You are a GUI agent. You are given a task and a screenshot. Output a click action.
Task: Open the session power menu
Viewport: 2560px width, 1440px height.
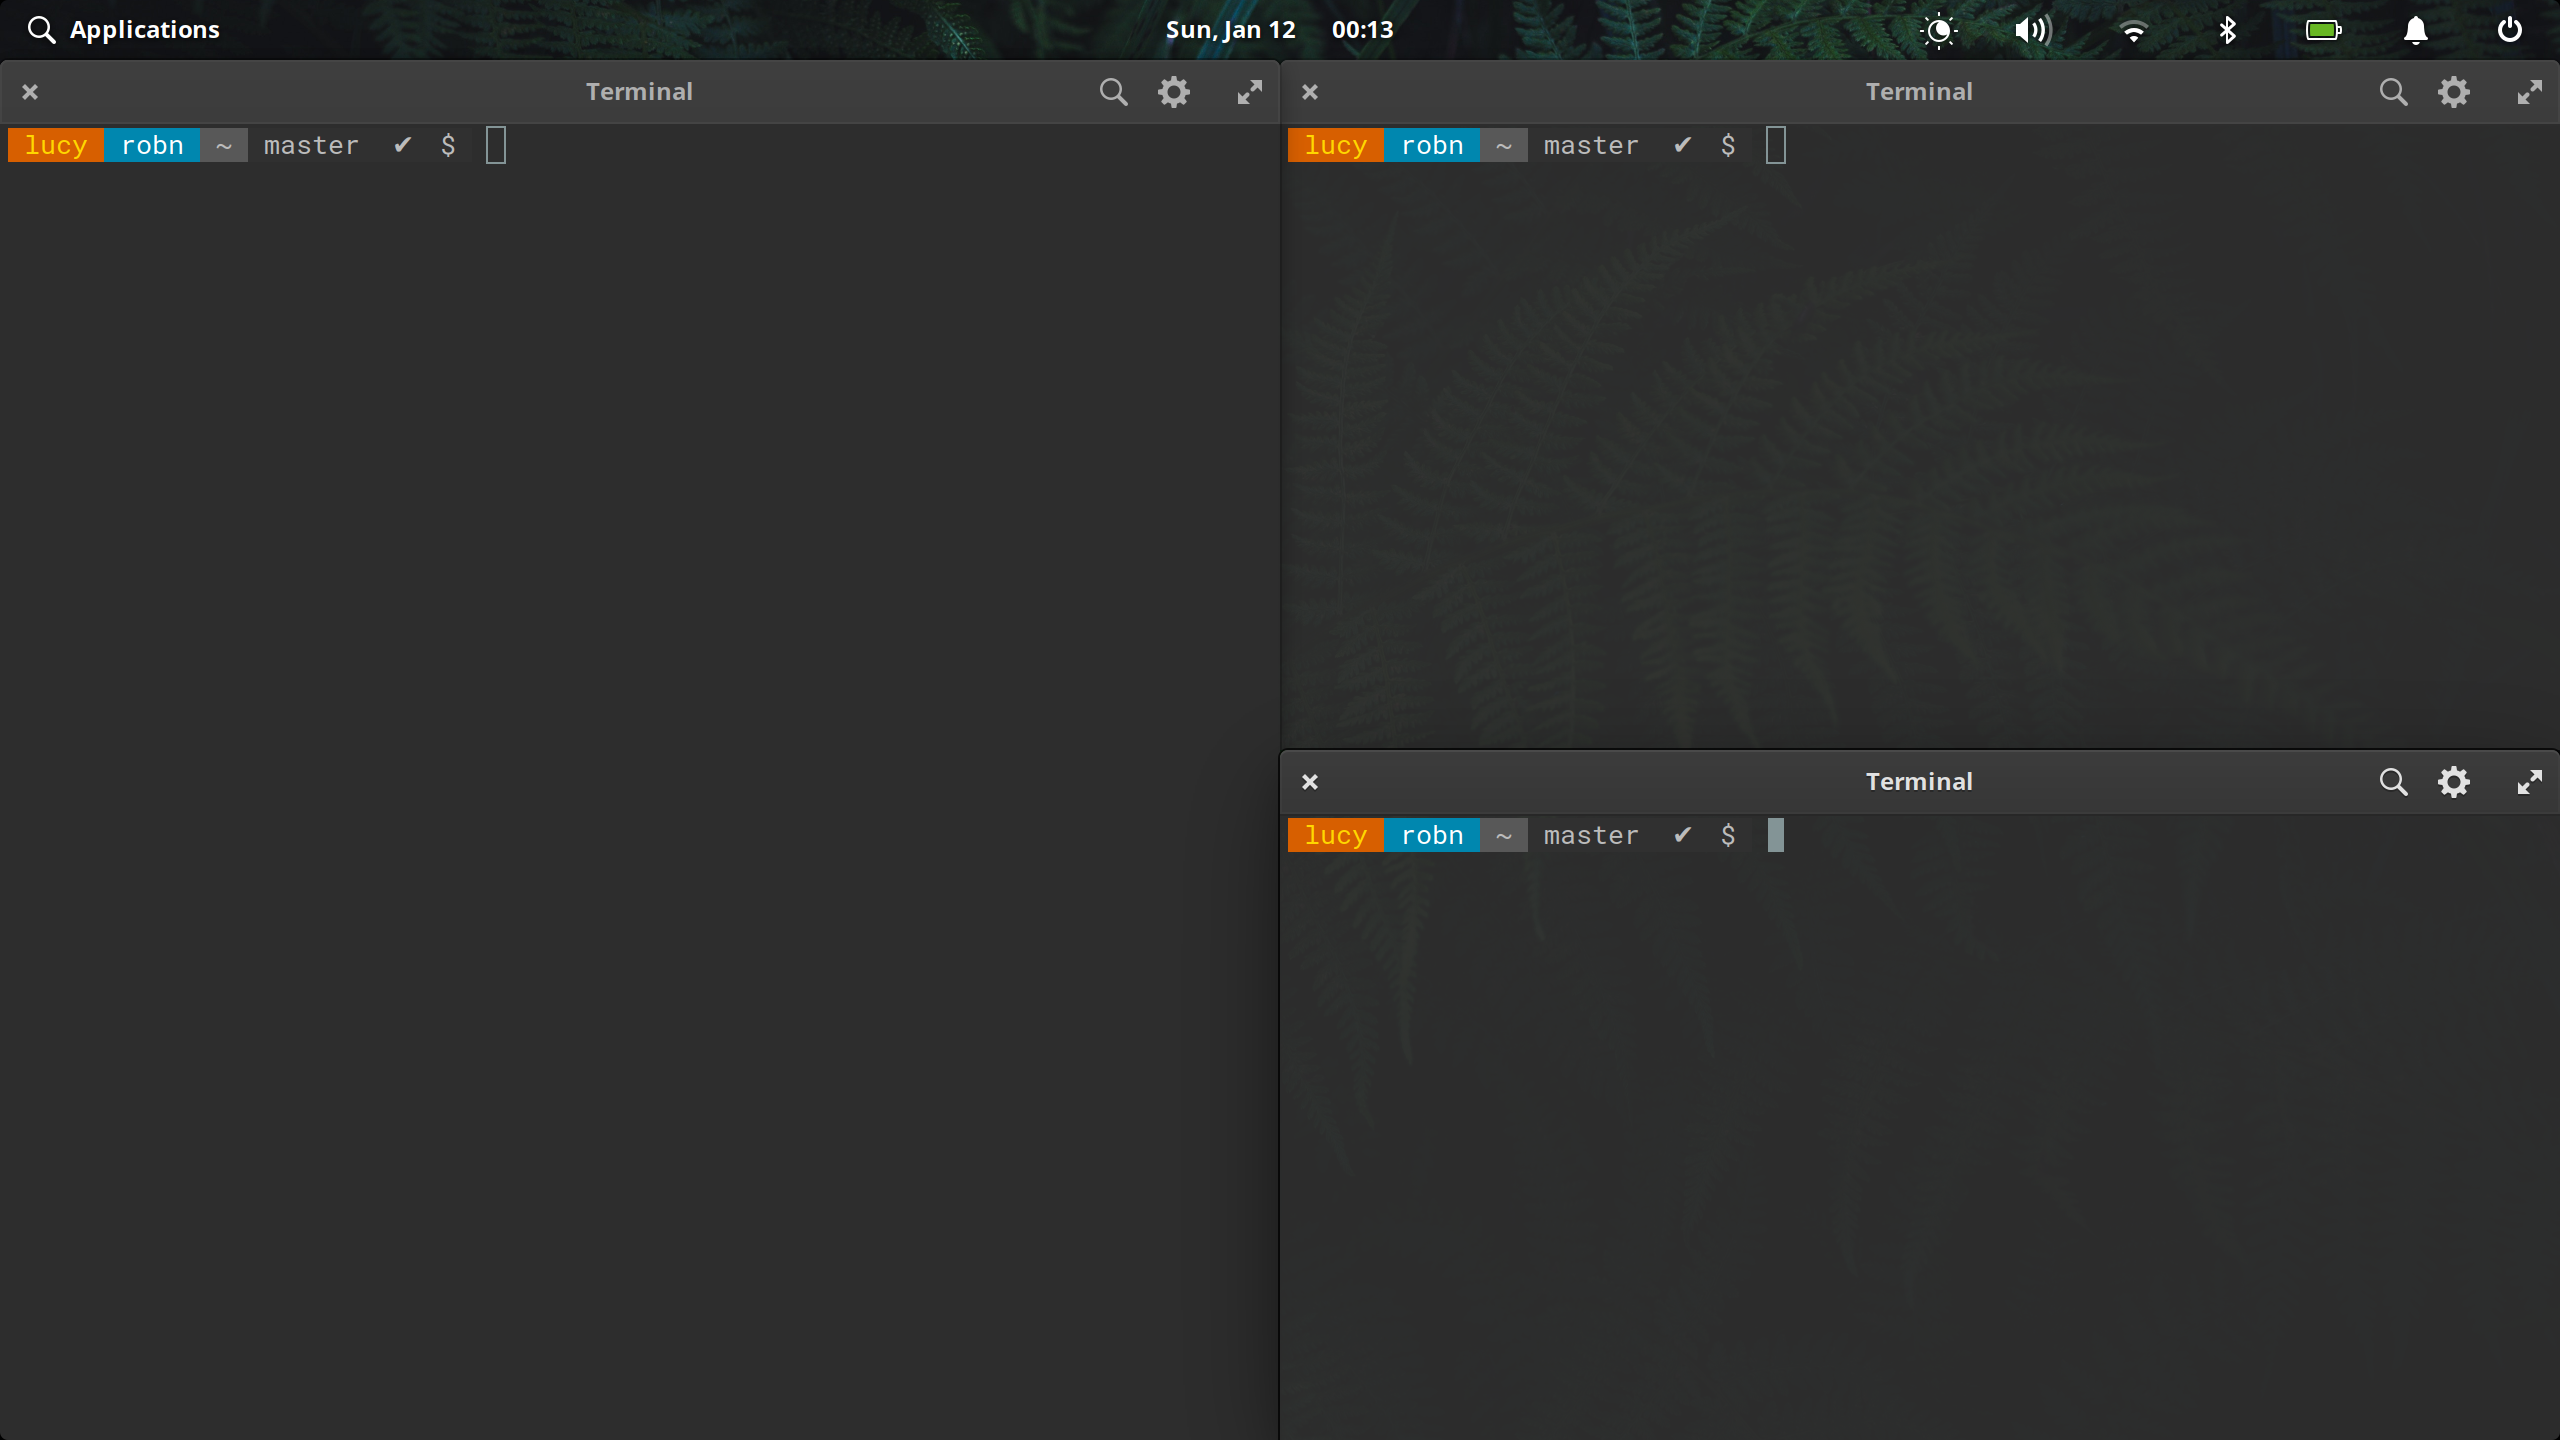pyautogui.click(x=2510, y=30)
